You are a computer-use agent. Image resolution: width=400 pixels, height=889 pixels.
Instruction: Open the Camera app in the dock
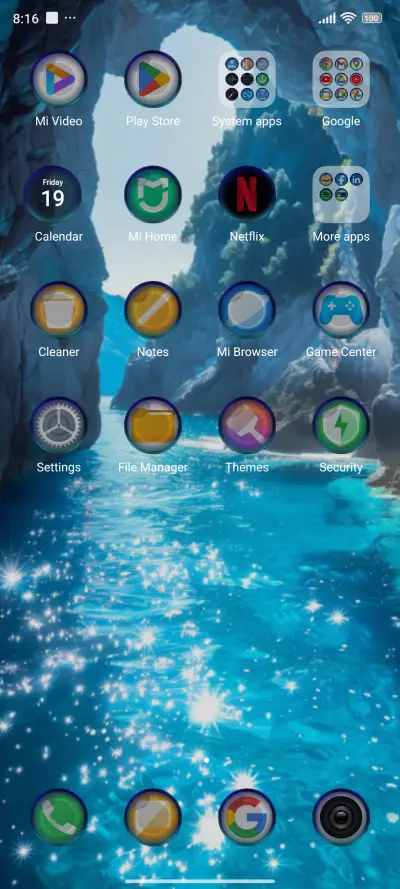341,818
